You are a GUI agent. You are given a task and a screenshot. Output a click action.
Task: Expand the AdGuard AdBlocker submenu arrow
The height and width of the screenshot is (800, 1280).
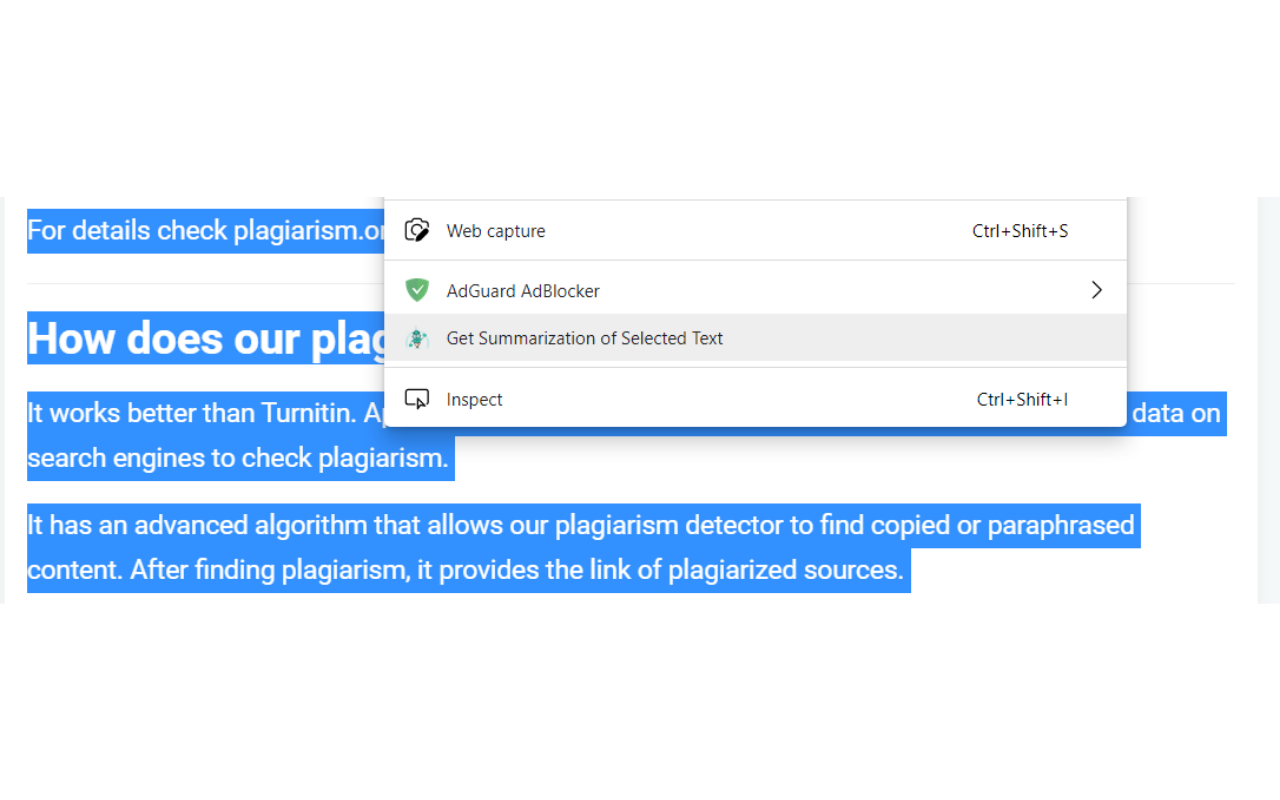coord(1096,290)
